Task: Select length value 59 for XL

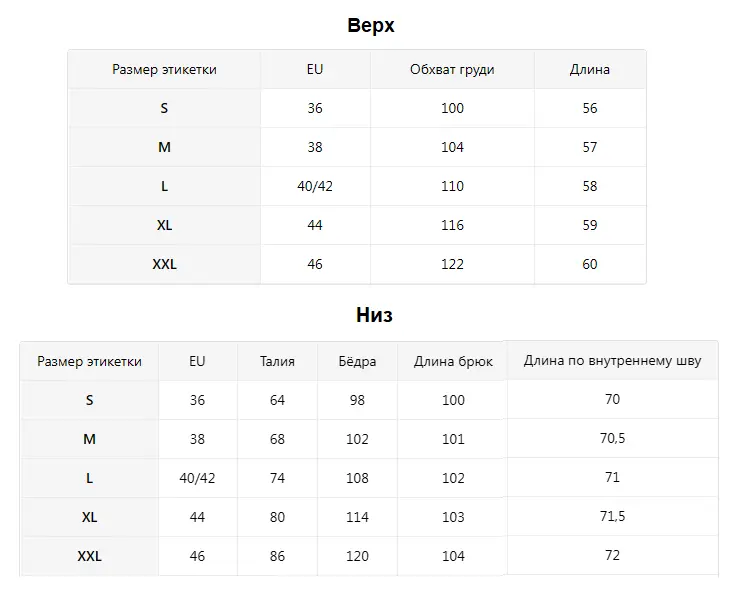Action: coord(590,225)
